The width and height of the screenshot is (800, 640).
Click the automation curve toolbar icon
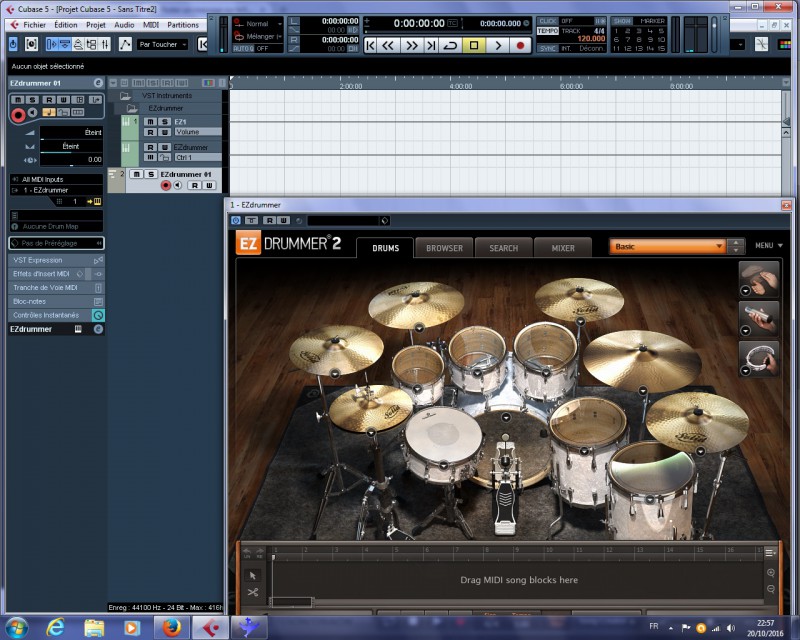(x=125, y=44)
